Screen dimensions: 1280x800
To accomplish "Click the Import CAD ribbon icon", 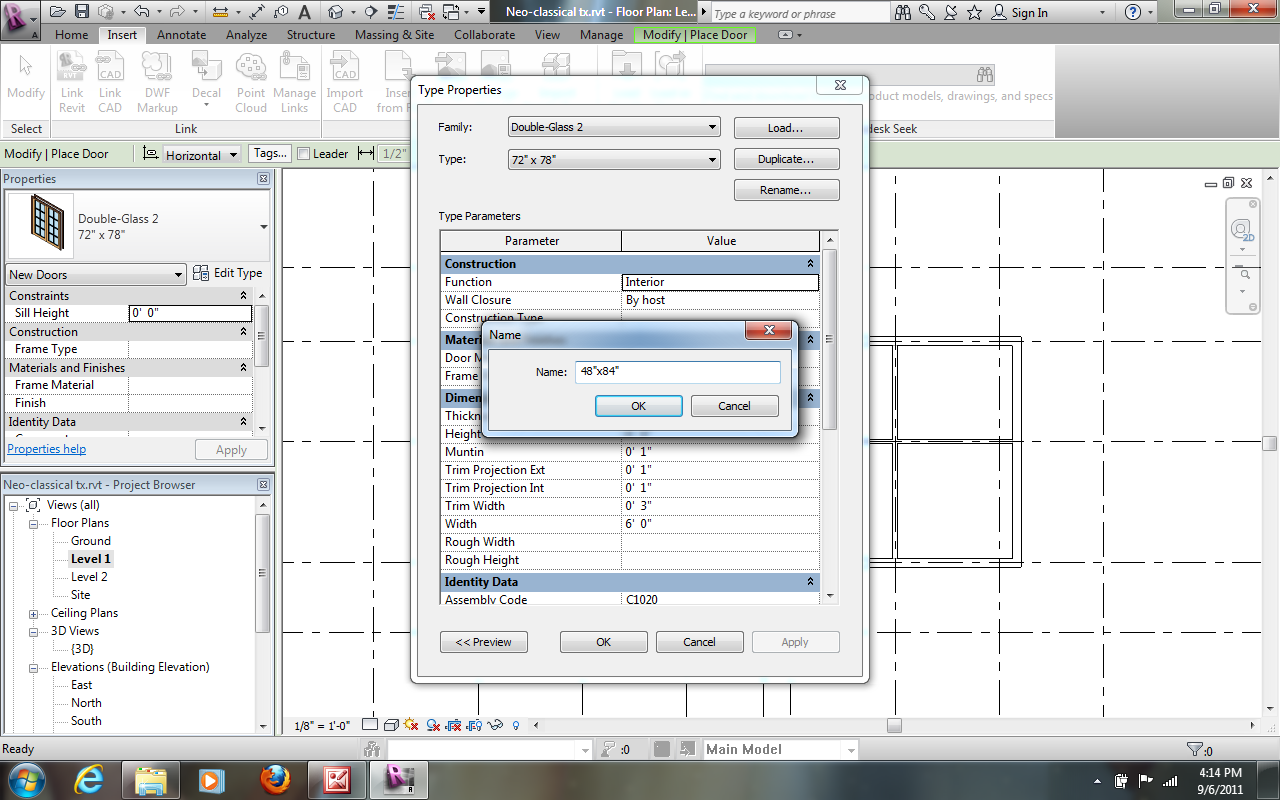I will (345, 83).
